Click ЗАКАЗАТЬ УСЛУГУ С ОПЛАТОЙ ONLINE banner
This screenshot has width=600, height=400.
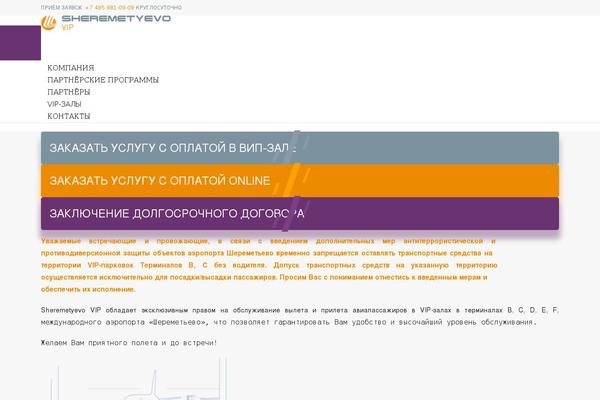[300, 181]
